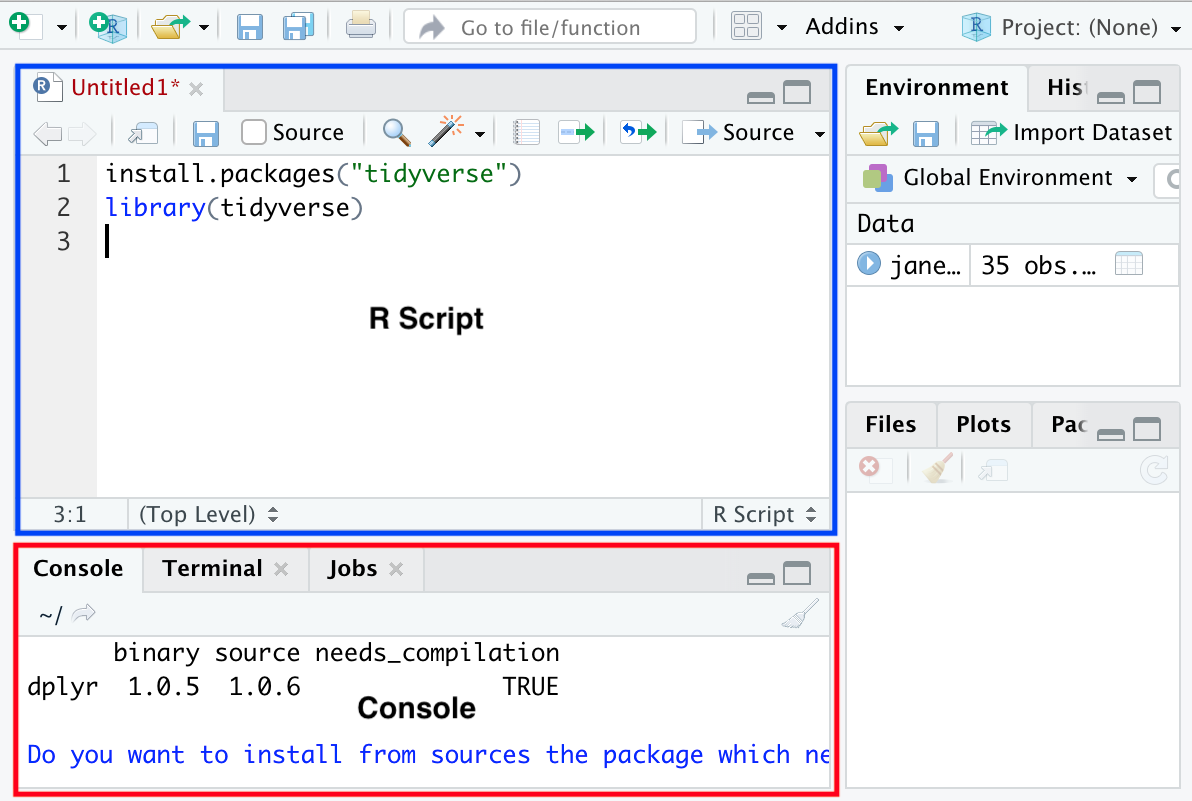Close the Terminal tab

point(281,569)
